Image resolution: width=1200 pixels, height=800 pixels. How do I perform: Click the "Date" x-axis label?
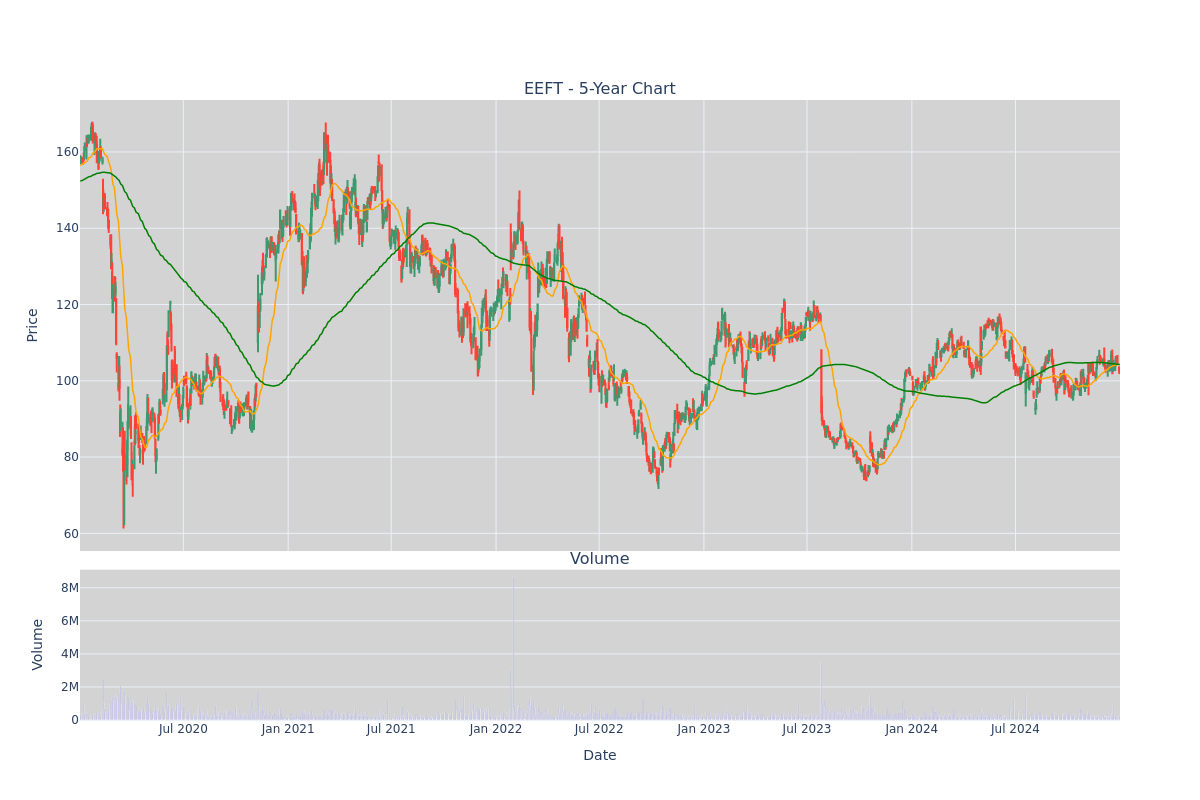[600, 755]
